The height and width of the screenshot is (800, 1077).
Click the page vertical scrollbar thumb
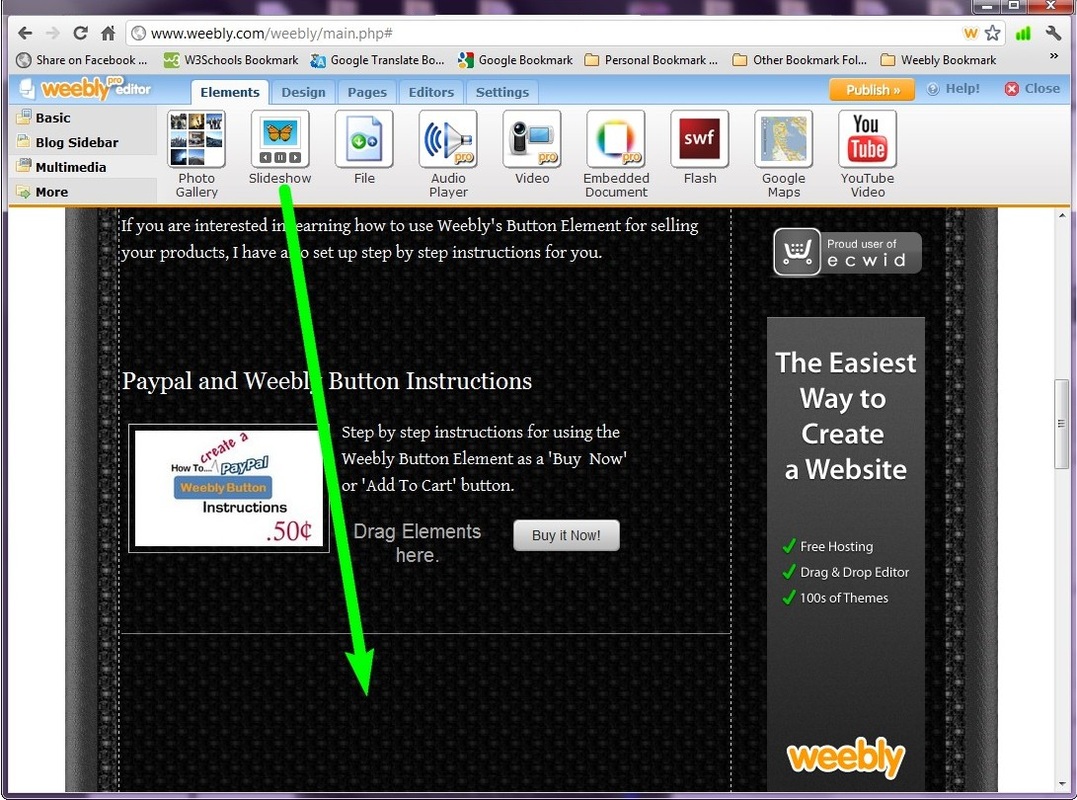coord(1062,424)
